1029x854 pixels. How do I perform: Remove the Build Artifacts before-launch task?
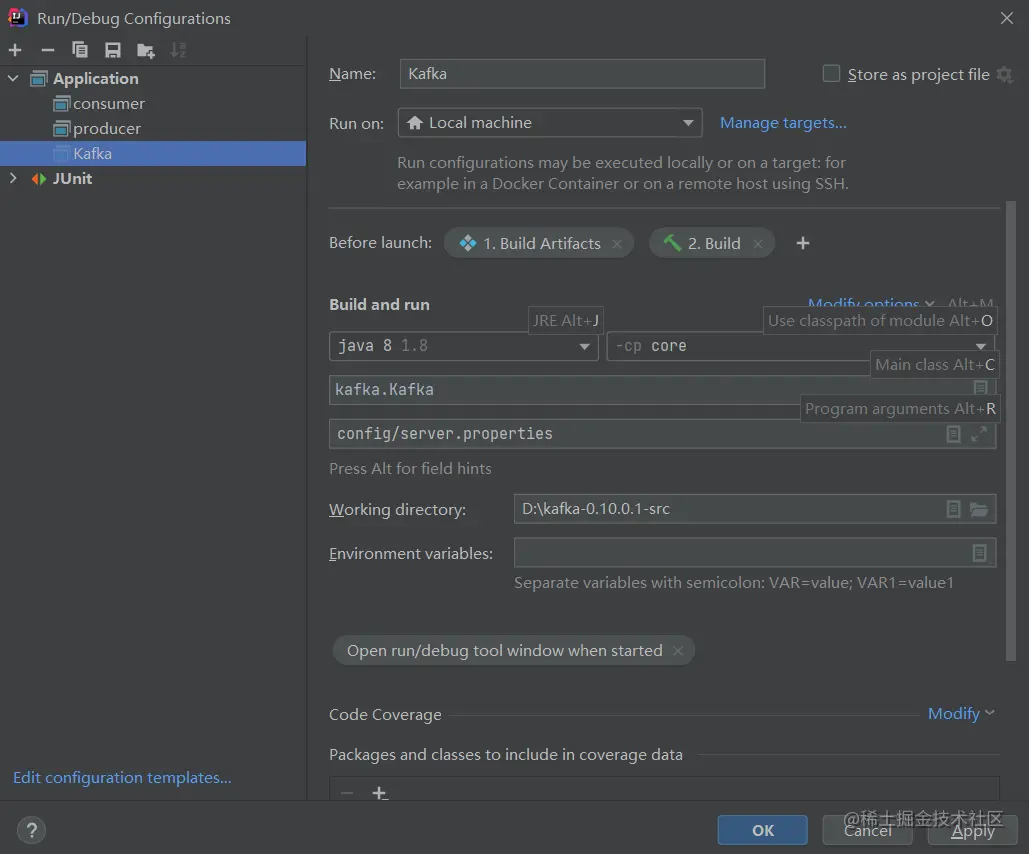[617, 244]
